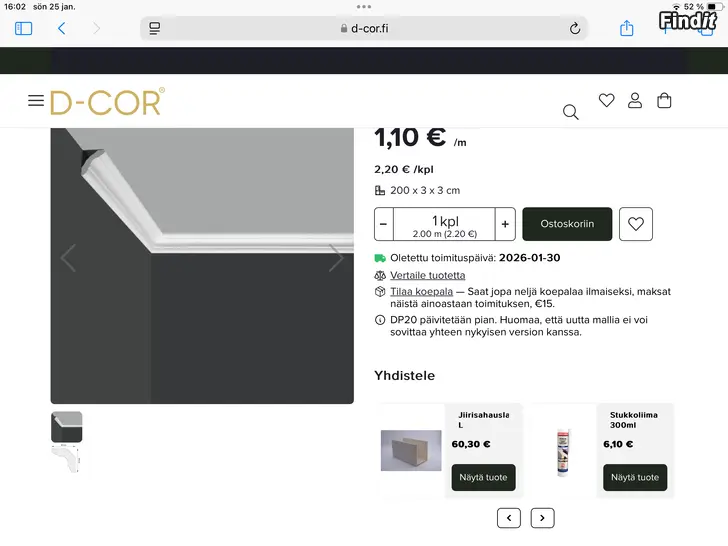Viewport: 728px width, 546px height.
Task: Click Näytä tuote for Stukkoliima 300ml
Action: (x=635, y=477)
